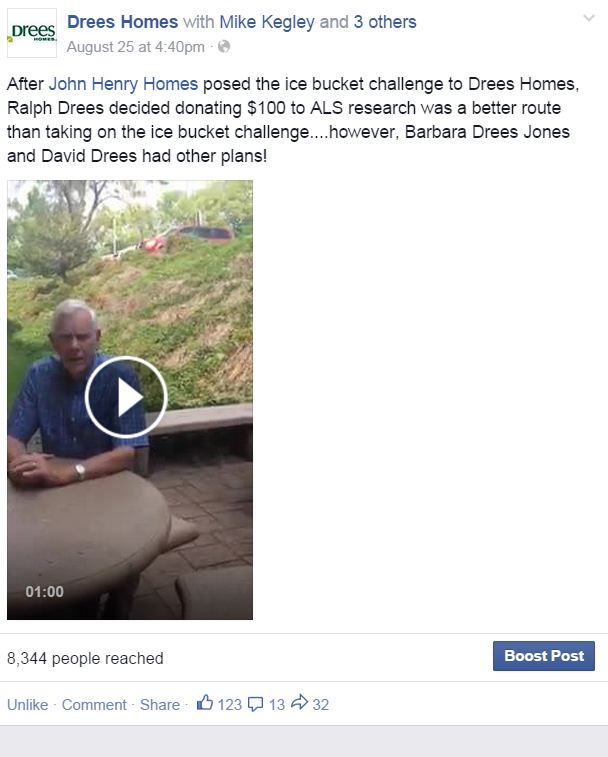Show the 3 others tagged
This screenshot has width=608, height=757.
385,22
